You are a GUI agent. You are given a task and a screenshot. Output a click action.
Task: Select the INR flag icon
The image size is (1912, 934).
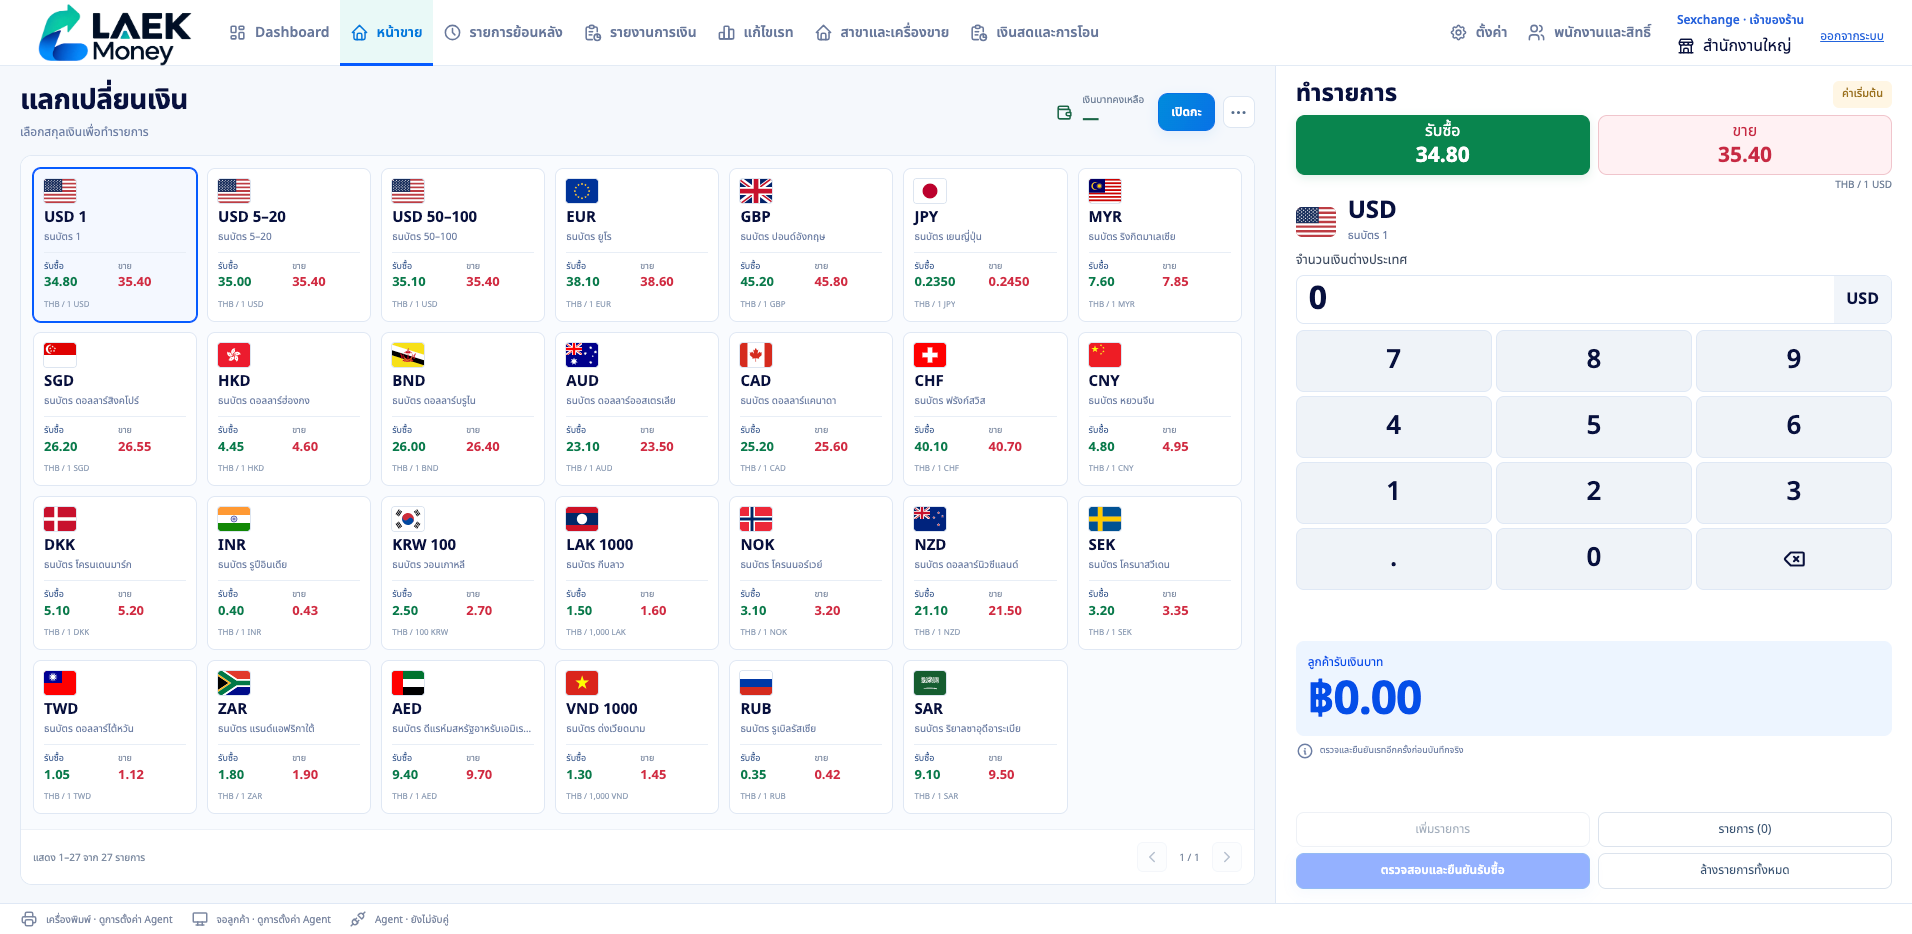click(x=234, y=519)
